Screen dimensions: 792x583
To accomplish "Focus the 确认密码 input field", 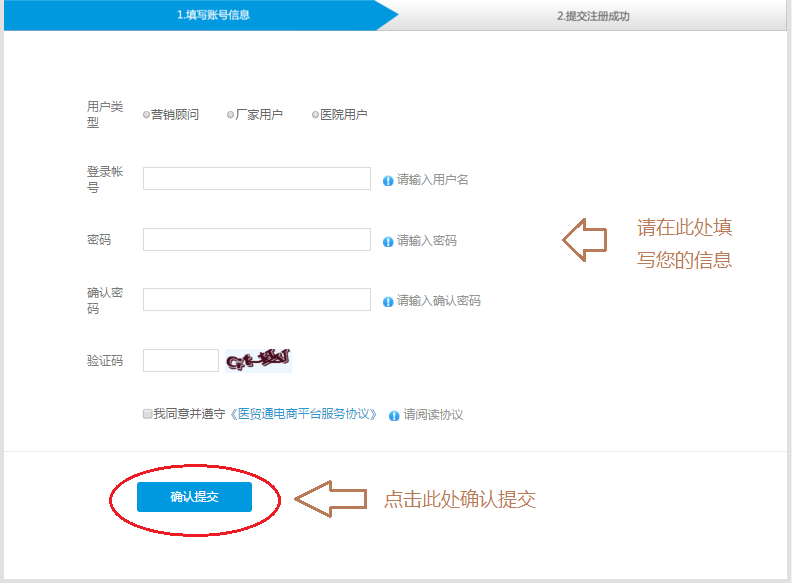I will pyautogui.click(x=257, y=300).
